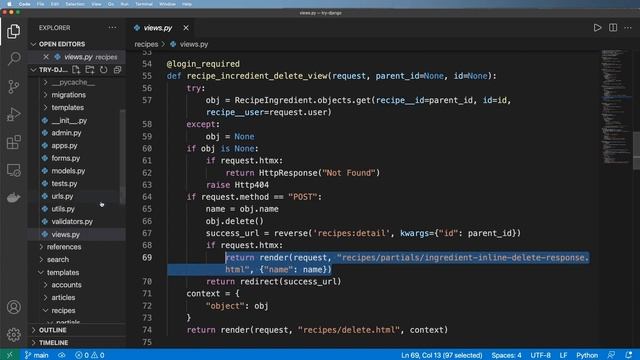Open the Terminal menu in the menu bar
The width and height of the screenshot is (640, 360).
tap(144, 4)
